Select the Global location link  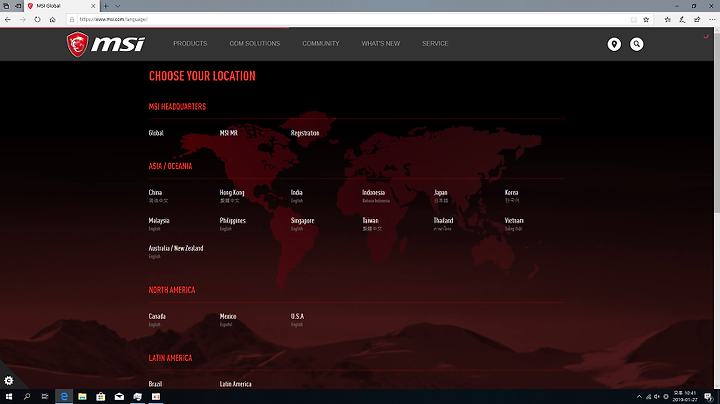pyautogui.click(x=156, y=133)
